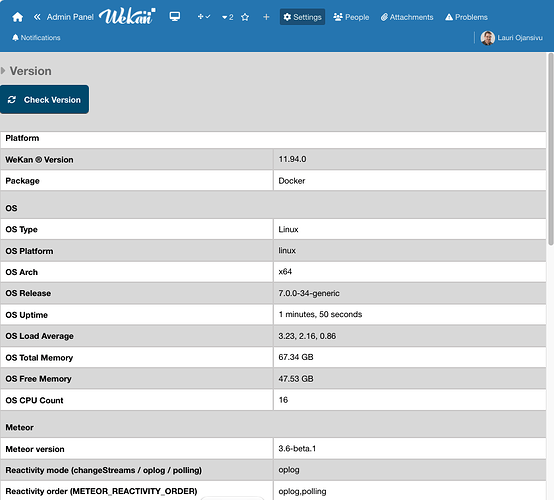The height and width of the screenshot is (500, 554).
Task: Click the WeKan ® Version label
Action: tap(39, 160)
